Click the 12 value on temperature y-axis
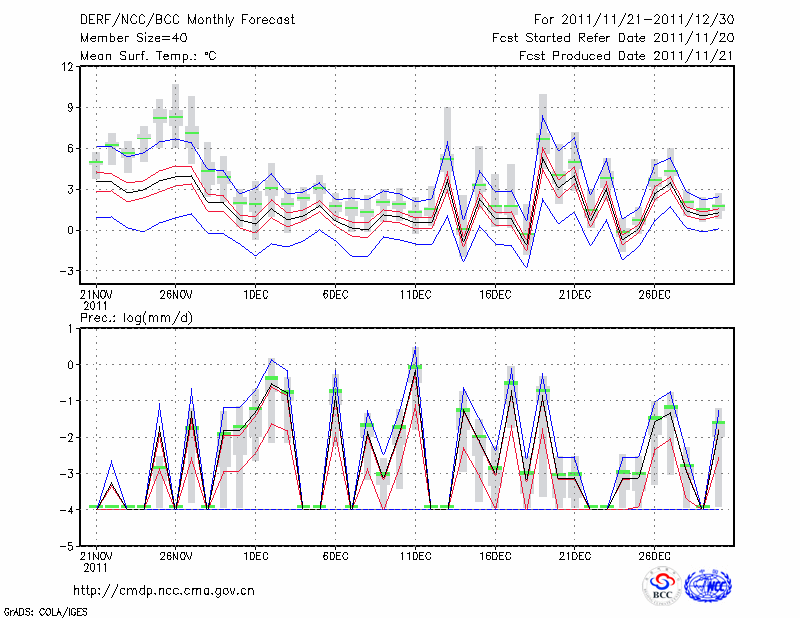Screen dimensions: 800x618 click(x=69, y=67)
